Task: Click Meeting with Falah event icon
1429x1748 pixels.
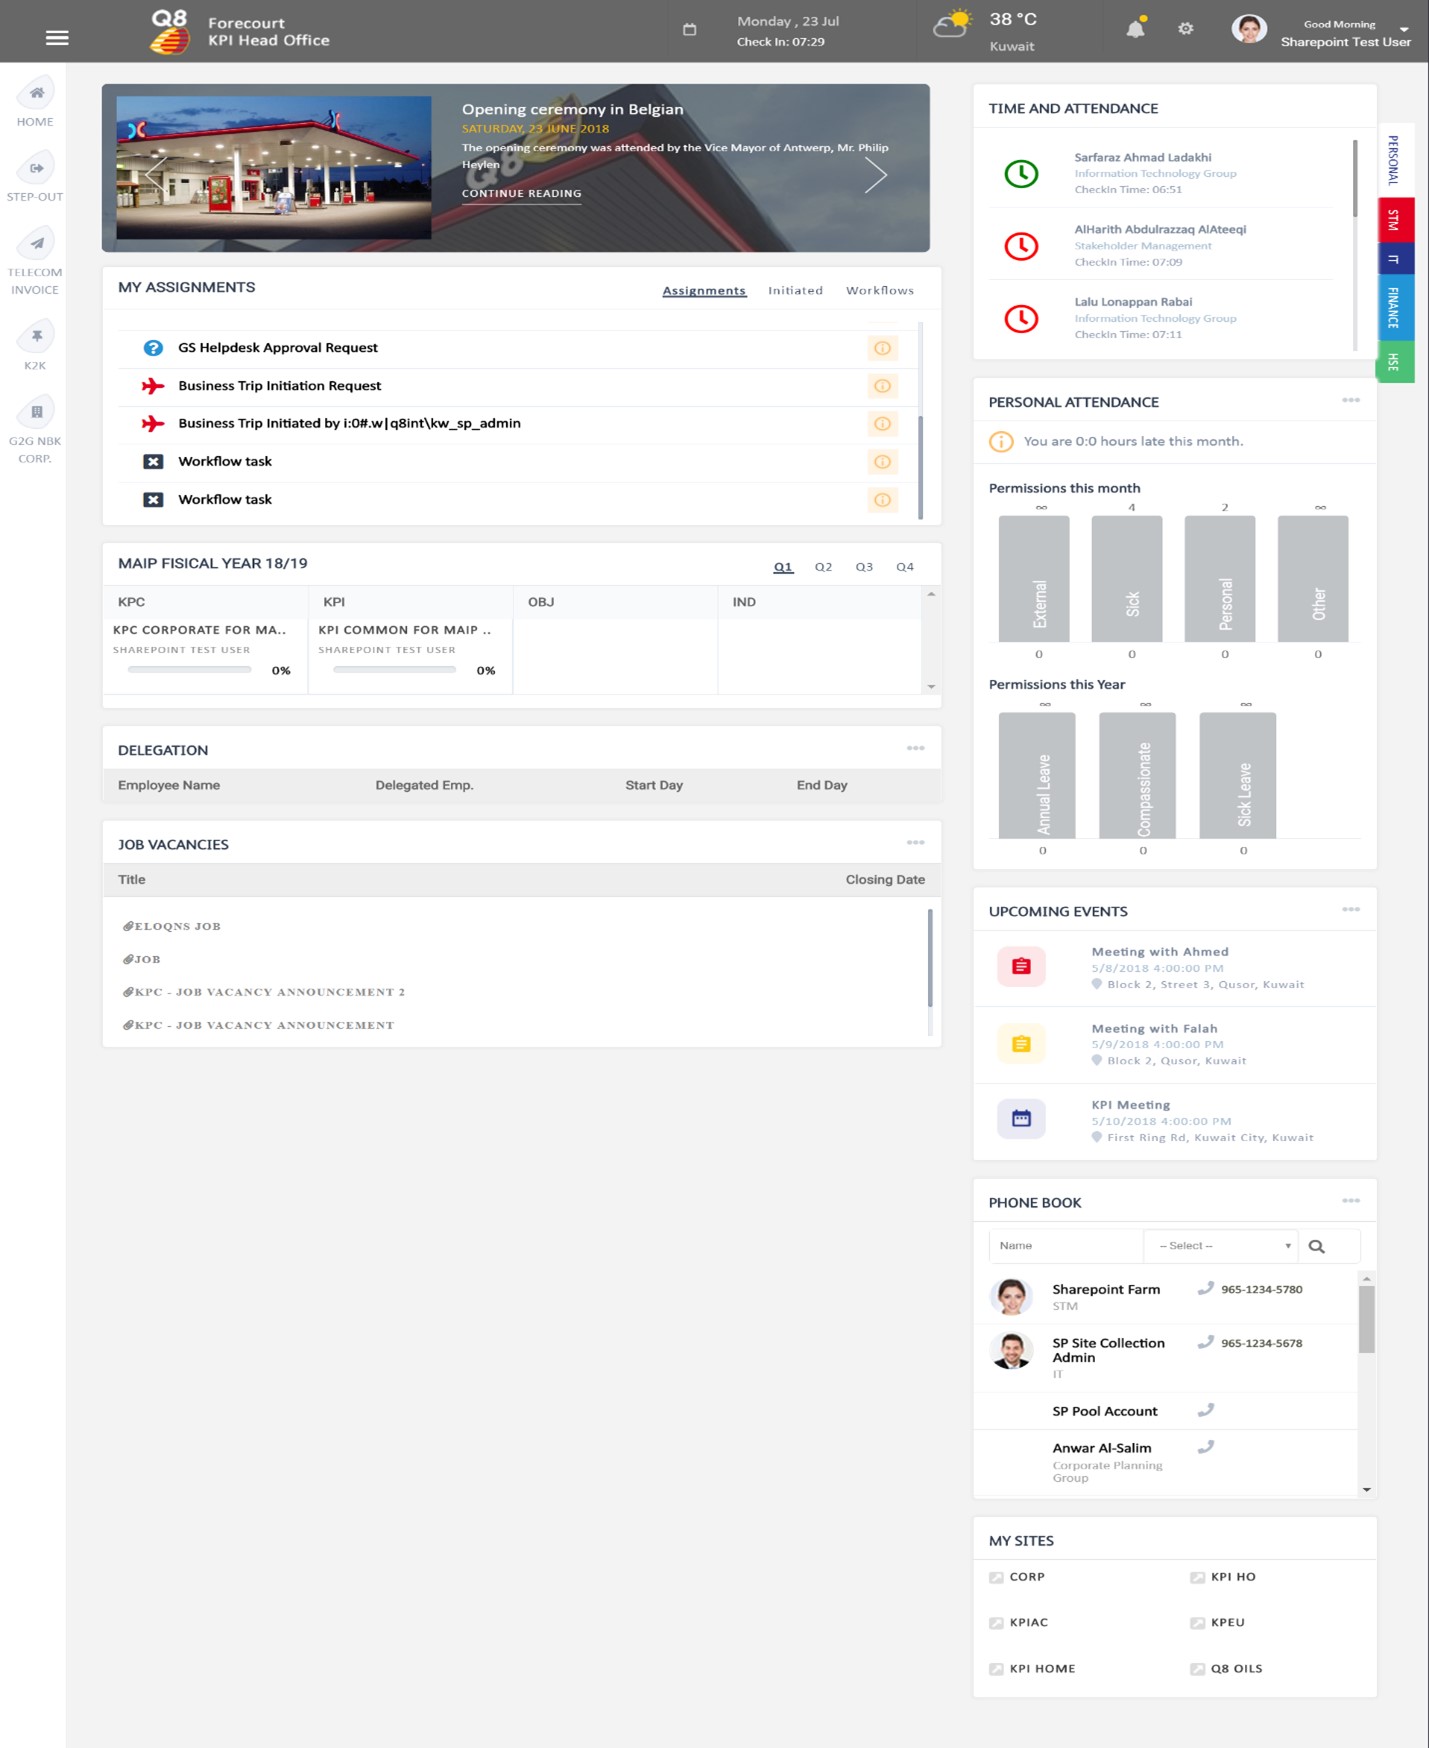Action: [1021, 1043]
